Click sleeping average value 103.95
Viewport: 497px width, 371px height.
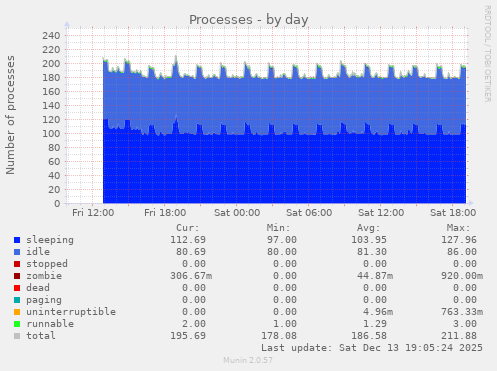pyautogui.click(x=369, y=240)
